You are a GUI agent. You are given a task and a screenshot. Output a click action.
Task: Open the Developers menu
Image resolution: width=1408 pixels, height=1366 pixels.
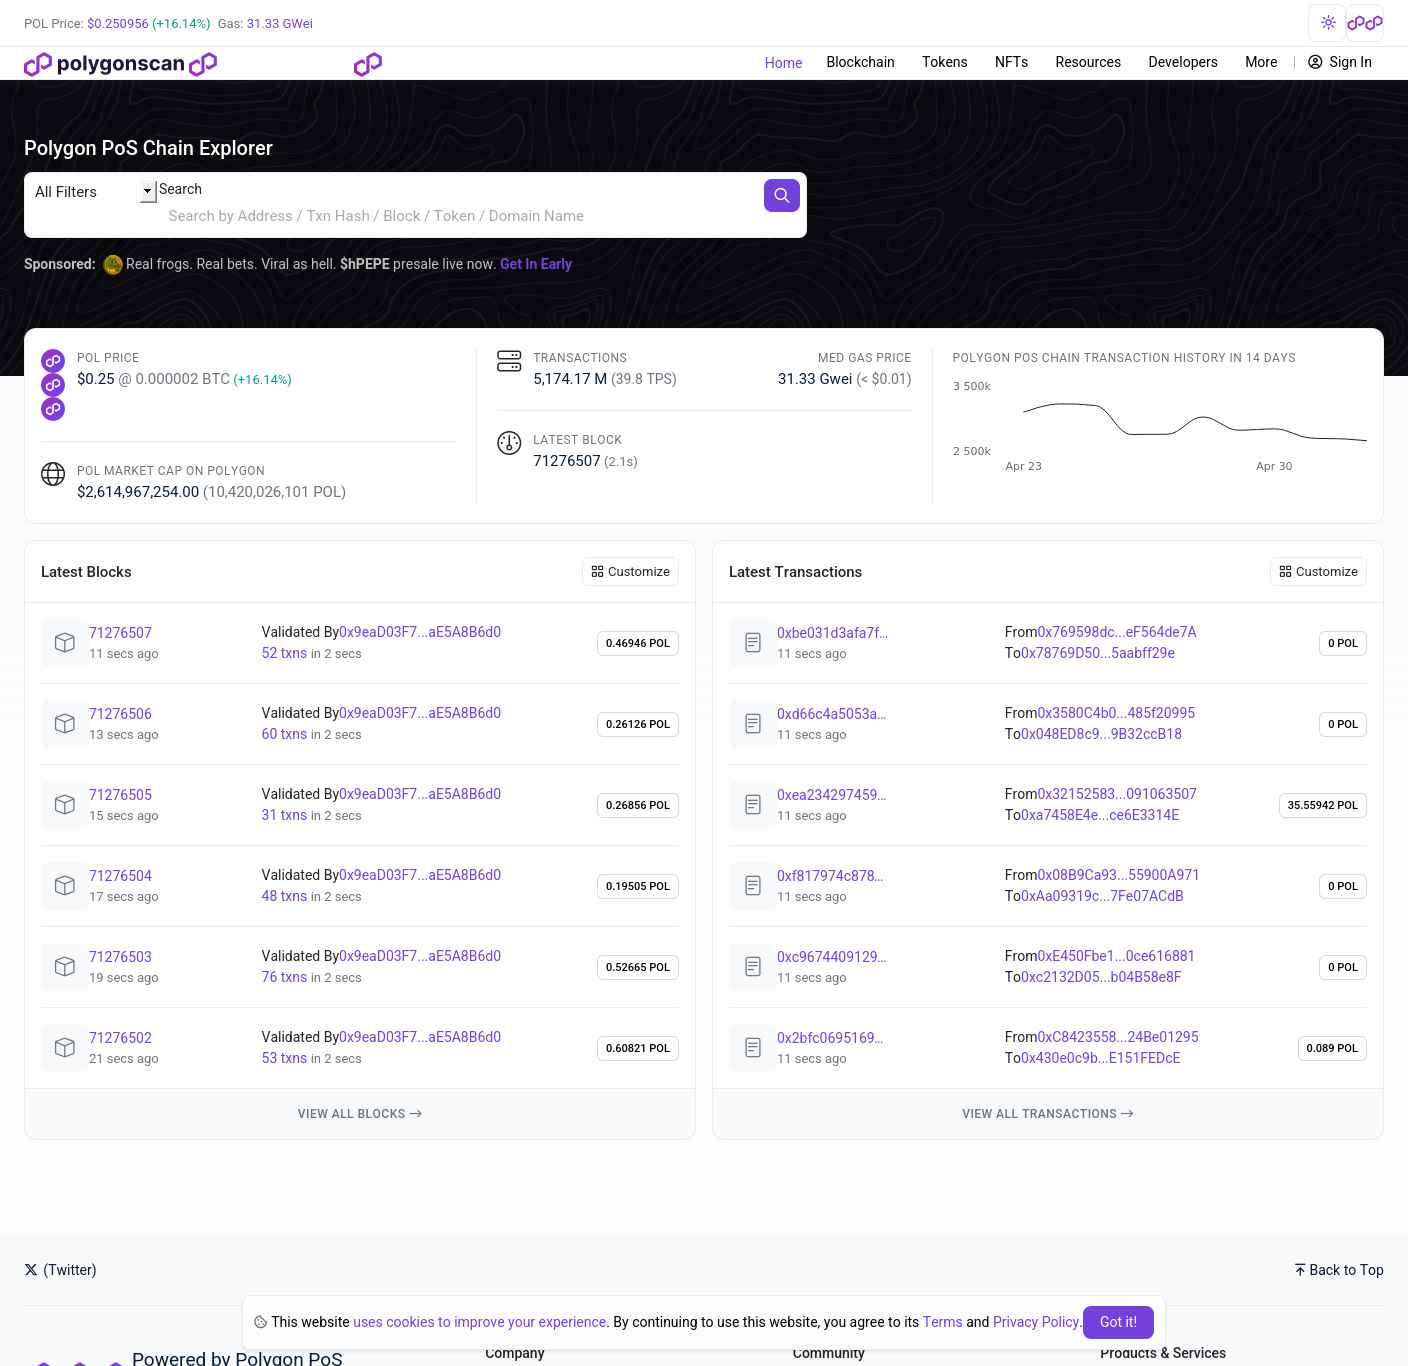[1183, 62]
